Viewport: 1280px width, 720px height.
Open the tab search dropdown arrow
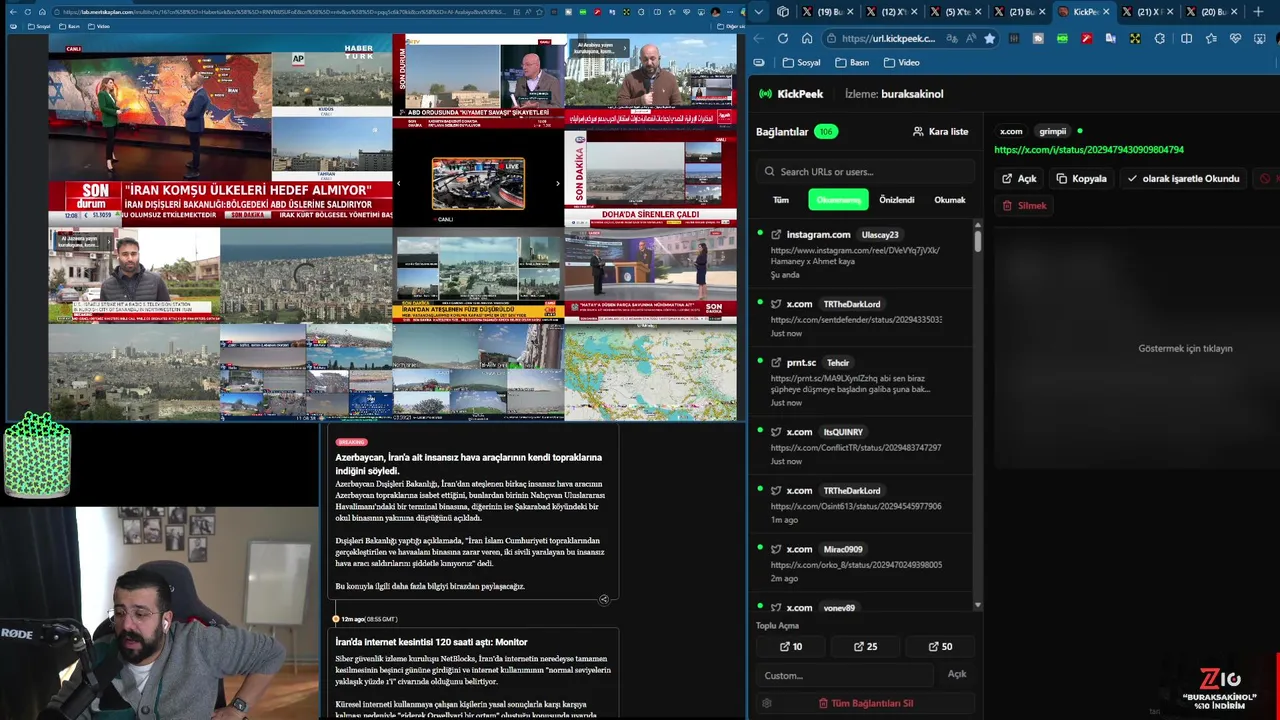[759, 12]
